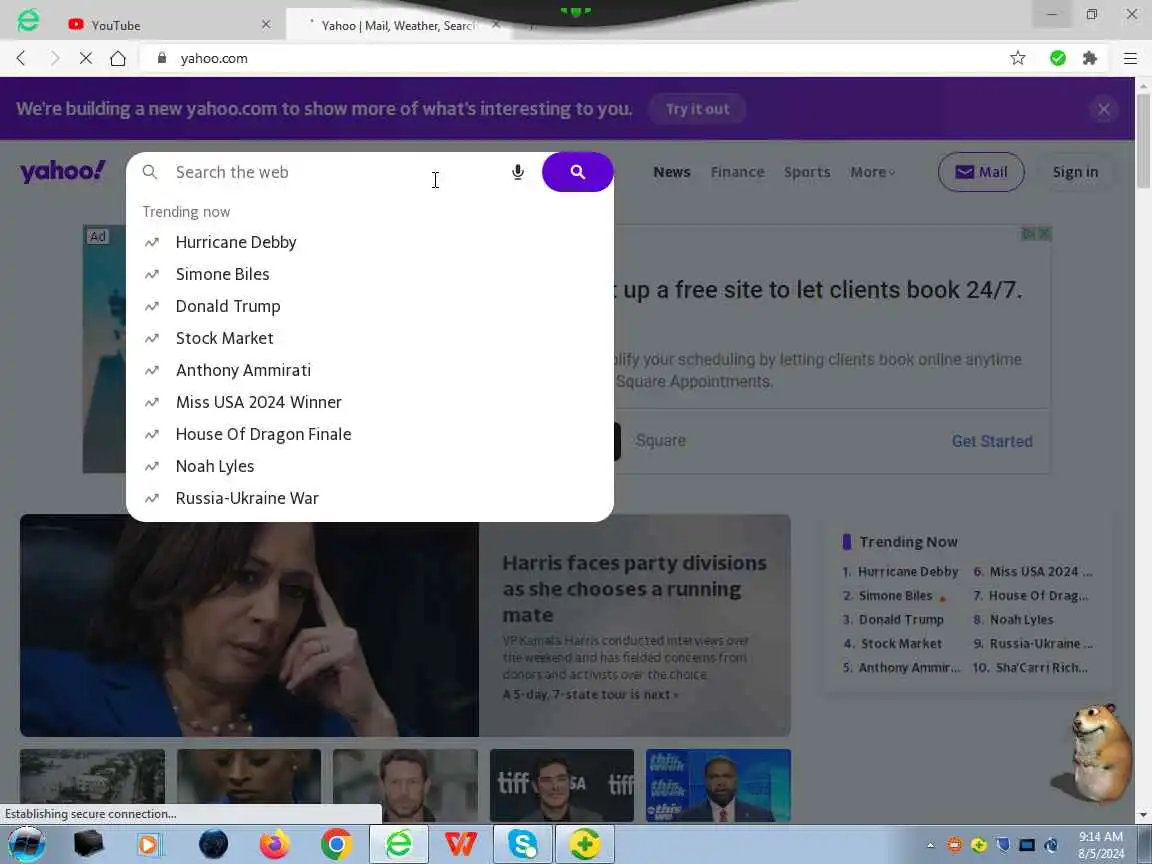Close the Square ad with X icon

(x=1044, y=234)
